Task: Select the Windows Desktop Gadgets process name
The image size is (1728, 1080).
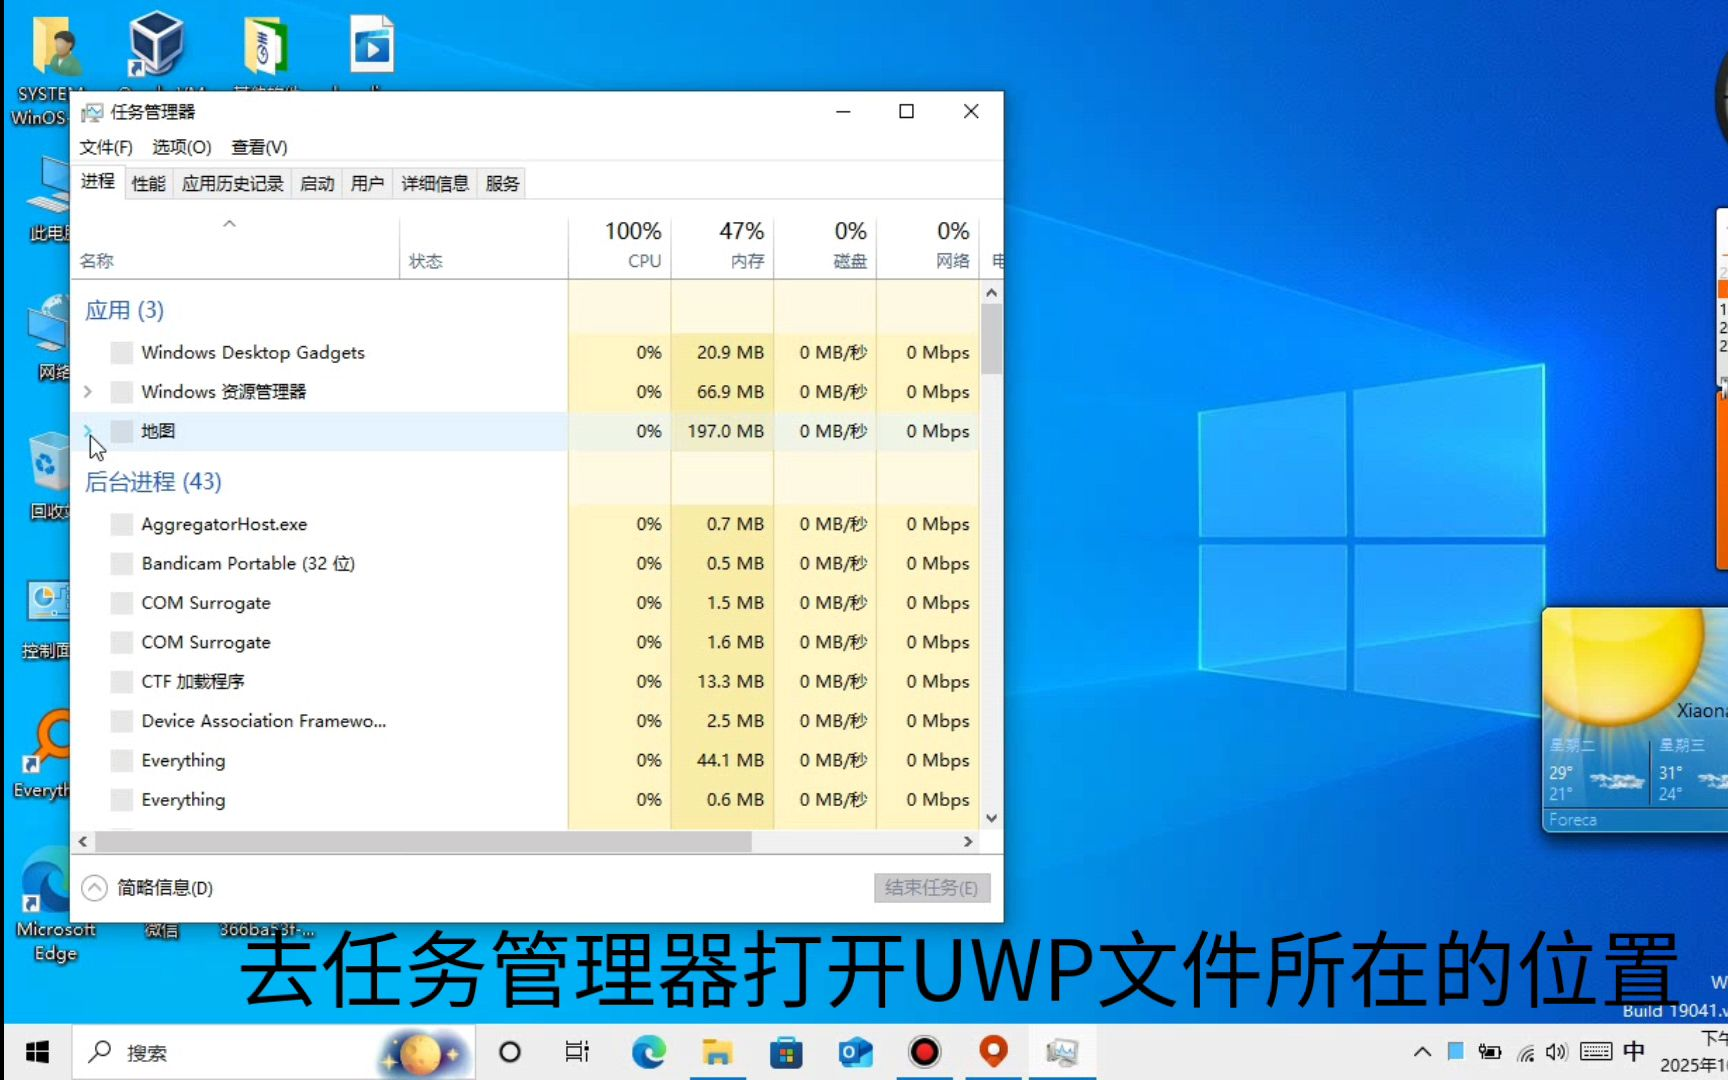Action: 253,352
